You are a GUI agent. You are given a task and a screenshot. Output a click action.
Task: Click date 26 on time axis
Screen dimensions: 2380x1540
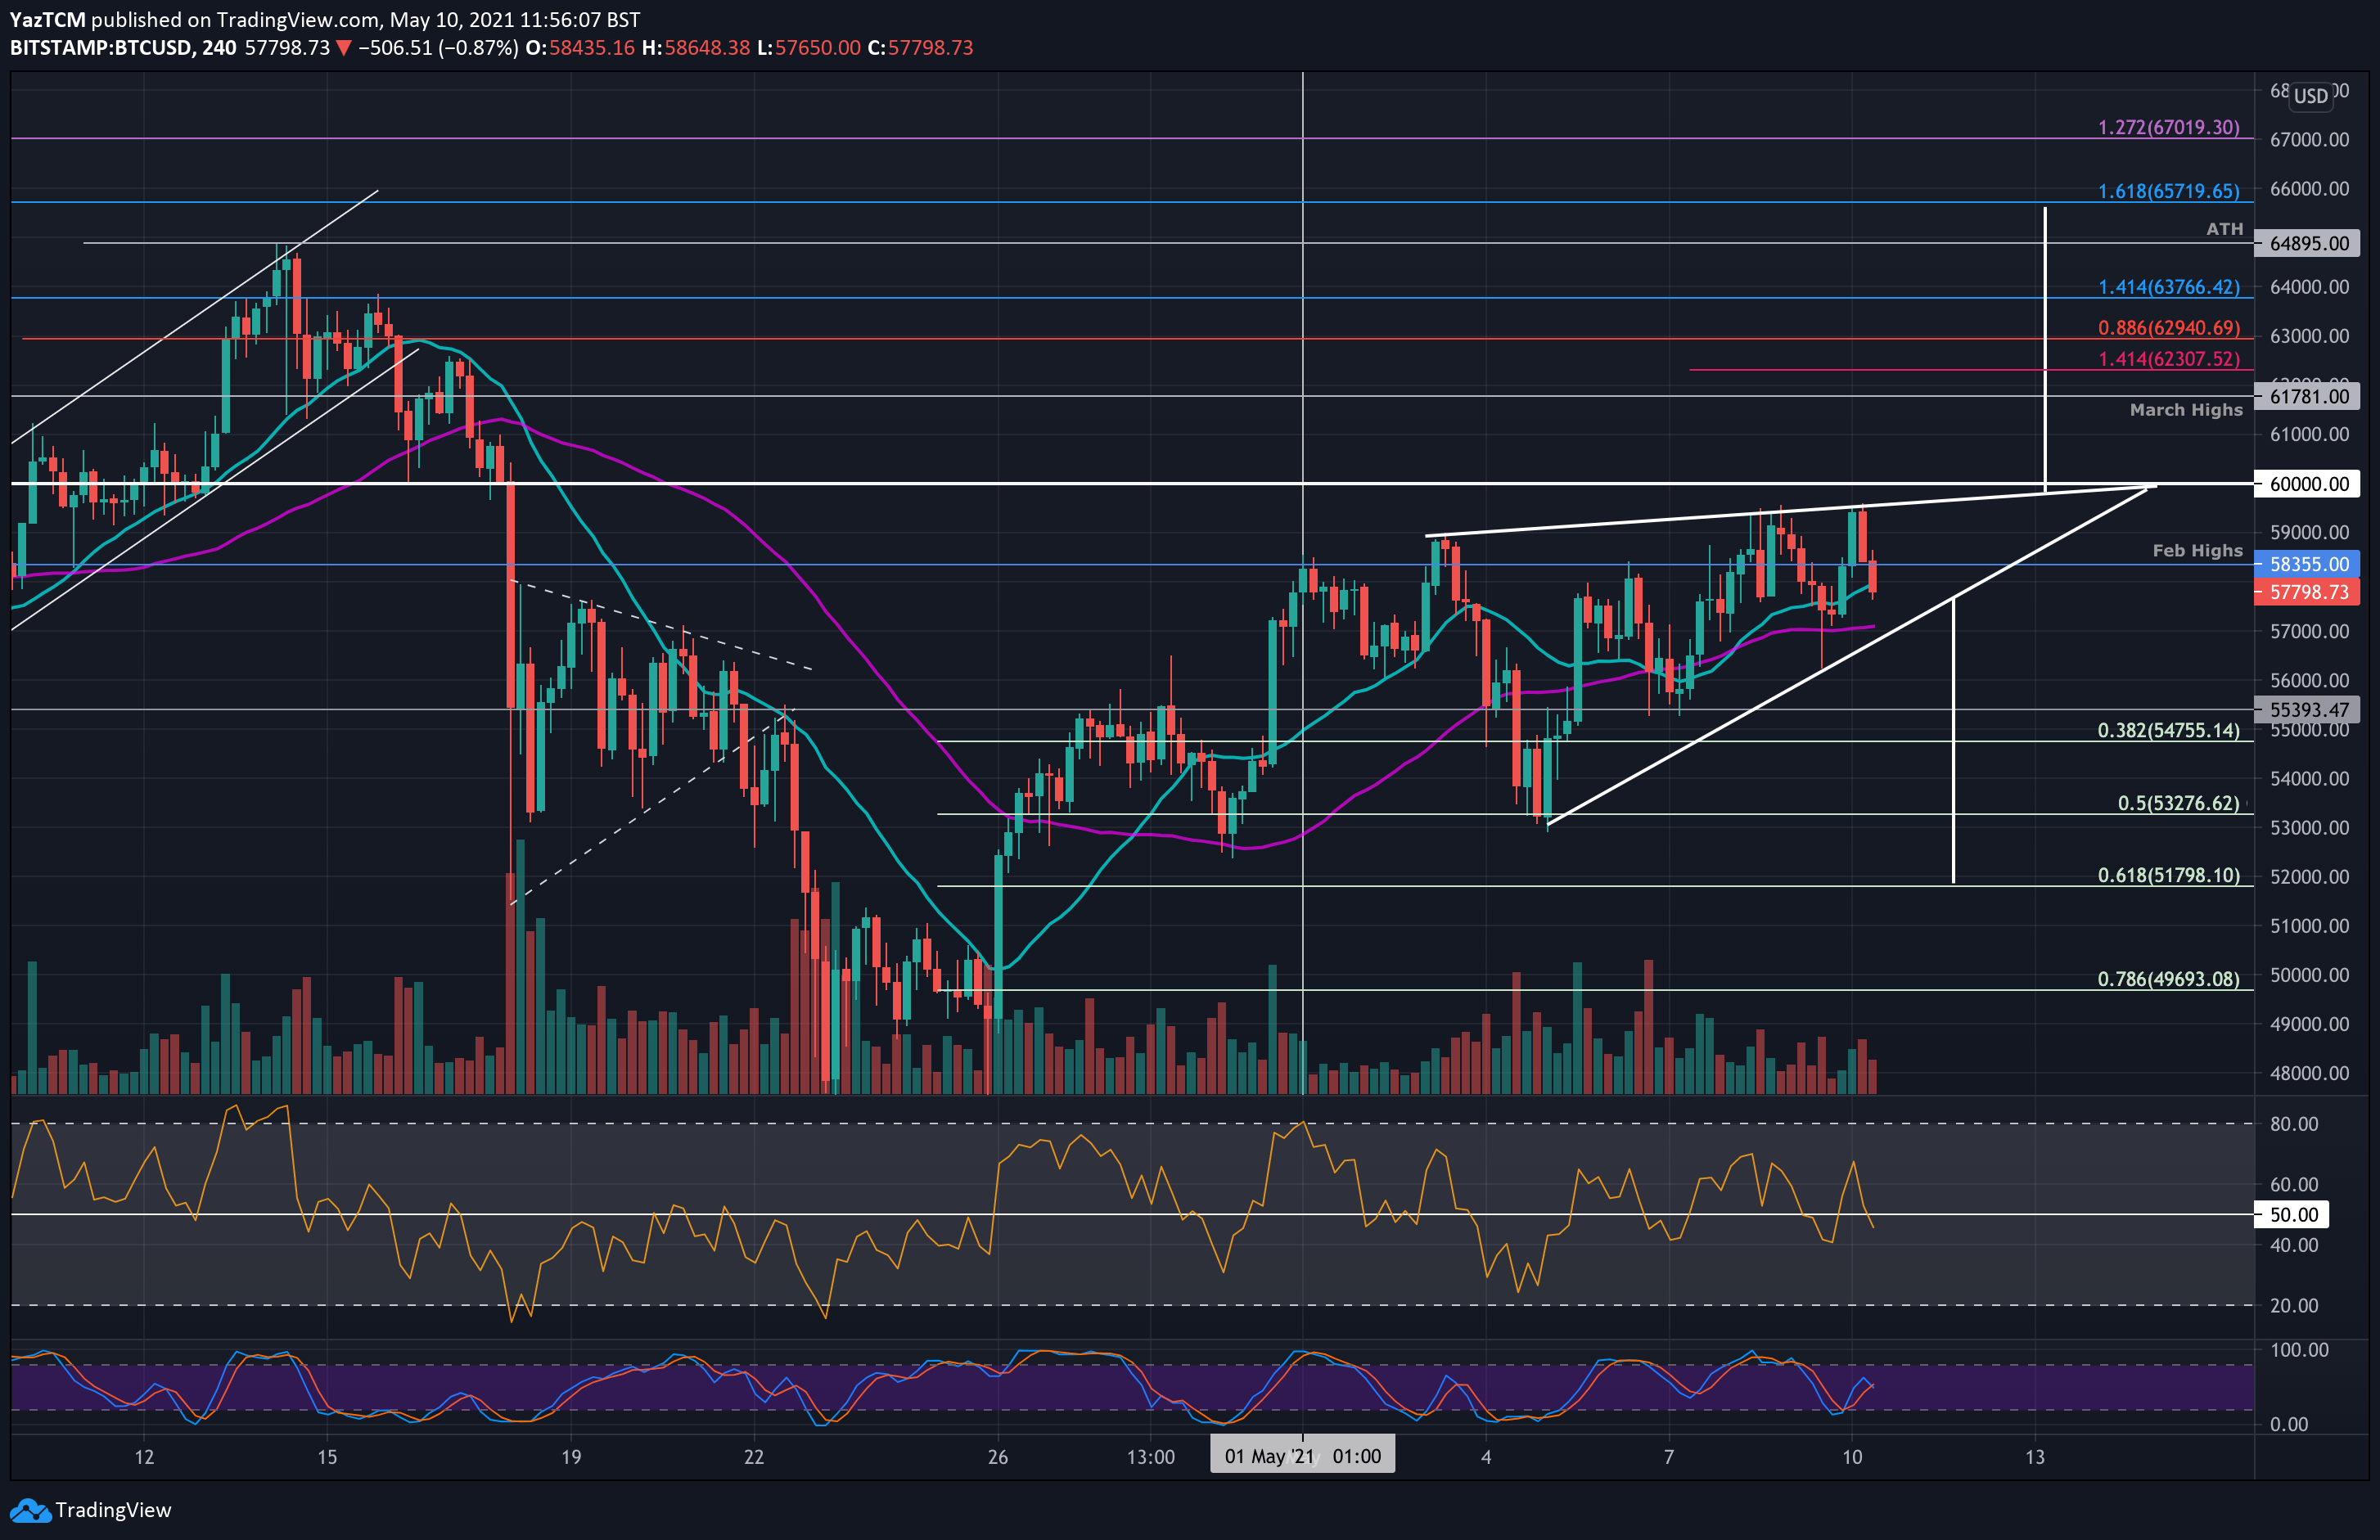tap(997, 1457)
